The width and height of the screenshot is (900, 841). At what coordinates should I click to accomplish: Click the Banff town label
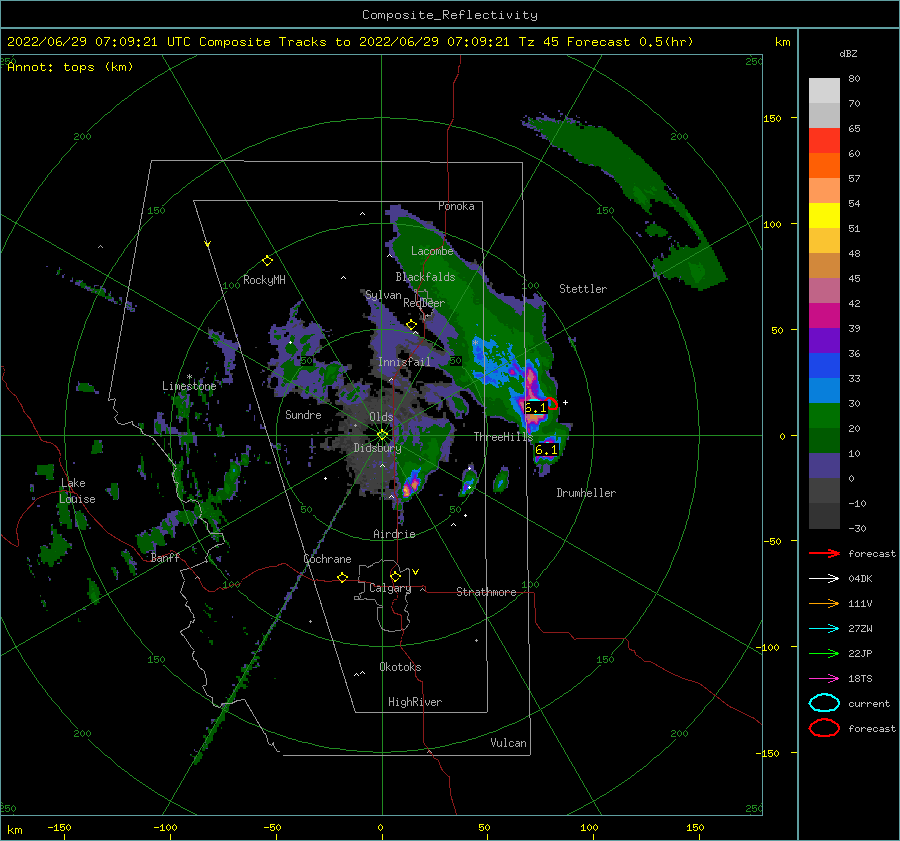pyautogui.click(x=165, y=557)
